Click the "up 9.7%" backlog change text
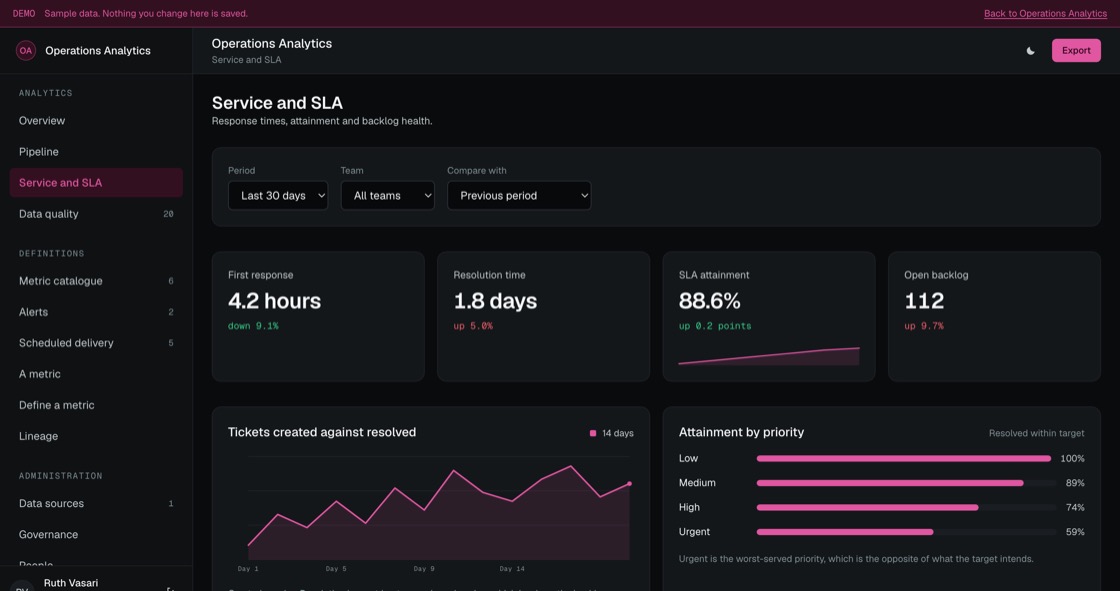Image resolution: width=1120 pixels, height=591 pixels. [924, 326]
